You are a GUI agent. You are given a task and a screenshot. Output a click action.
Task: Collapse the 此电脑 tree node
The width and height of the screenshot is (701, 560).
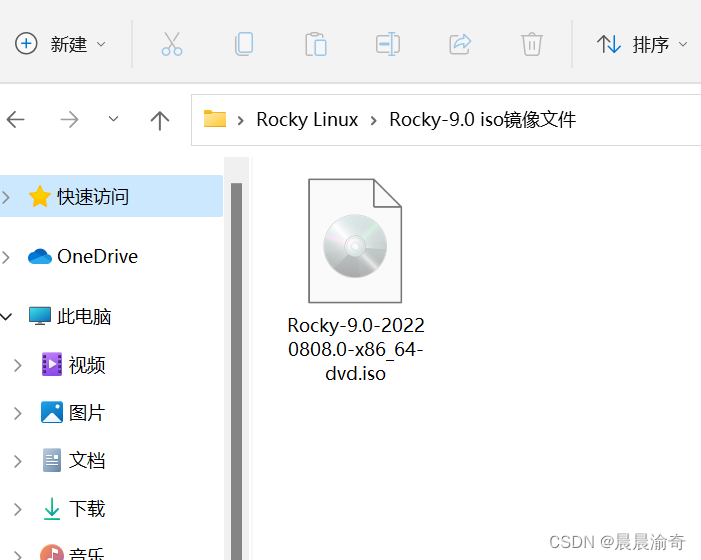pos(6,317)
